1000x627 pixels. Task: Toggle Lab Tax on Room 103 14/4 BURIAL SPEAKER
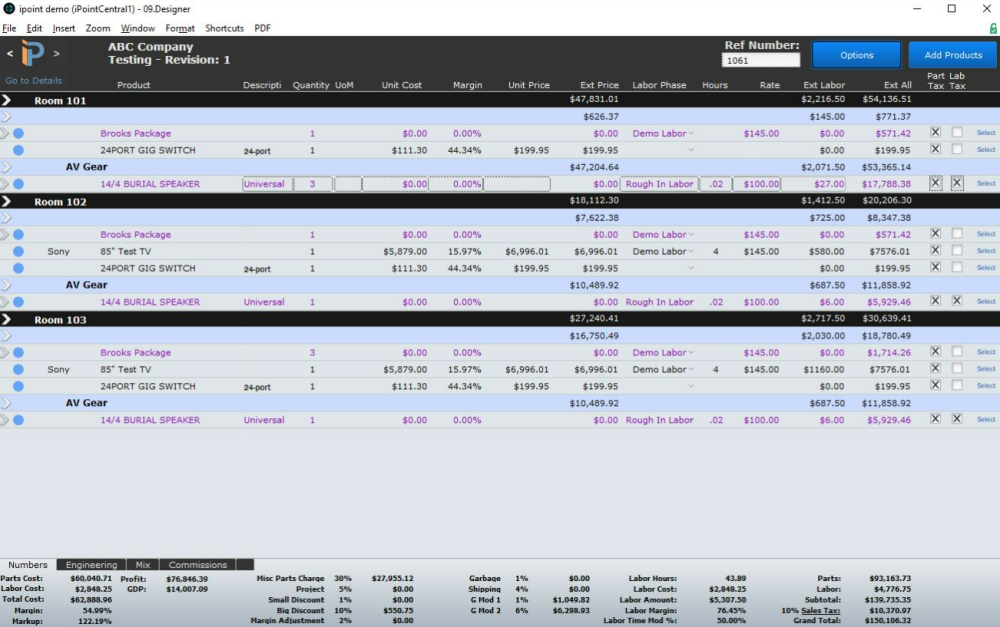coord(957,418)
